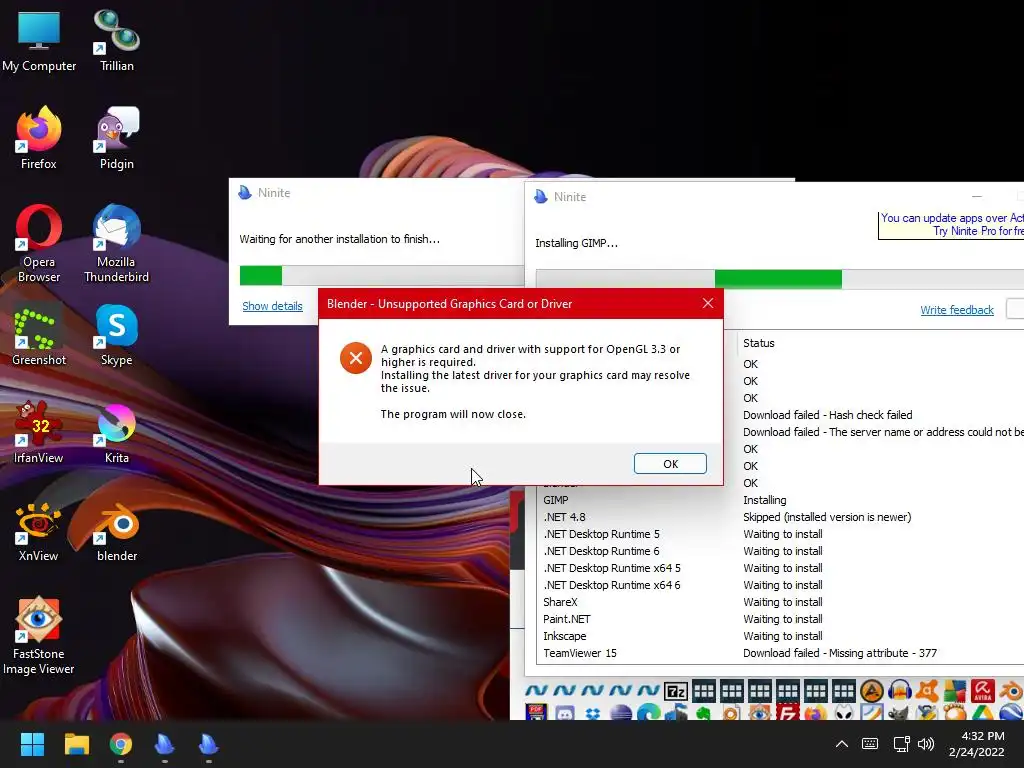Open XnView desktop shortcut
This screenshot has width=1024, height=768.
pos(39,532)
